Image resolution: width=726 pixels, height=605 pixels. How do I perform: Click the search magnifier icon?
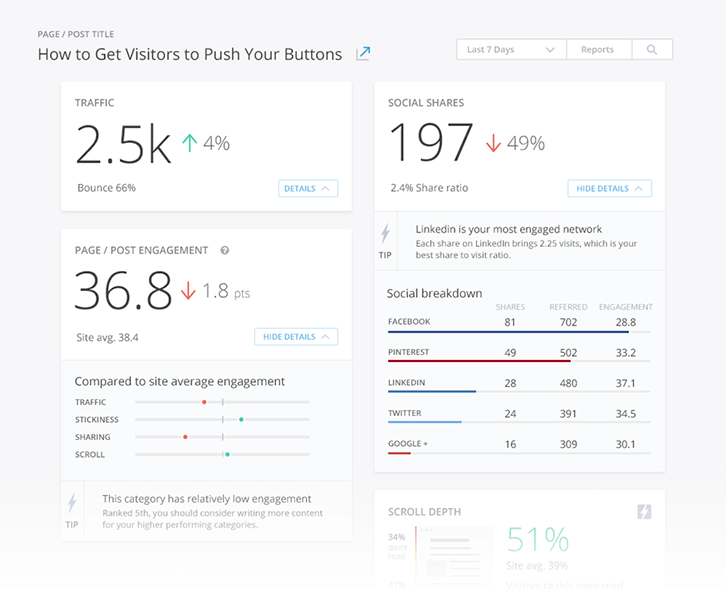tap(651, 50)
